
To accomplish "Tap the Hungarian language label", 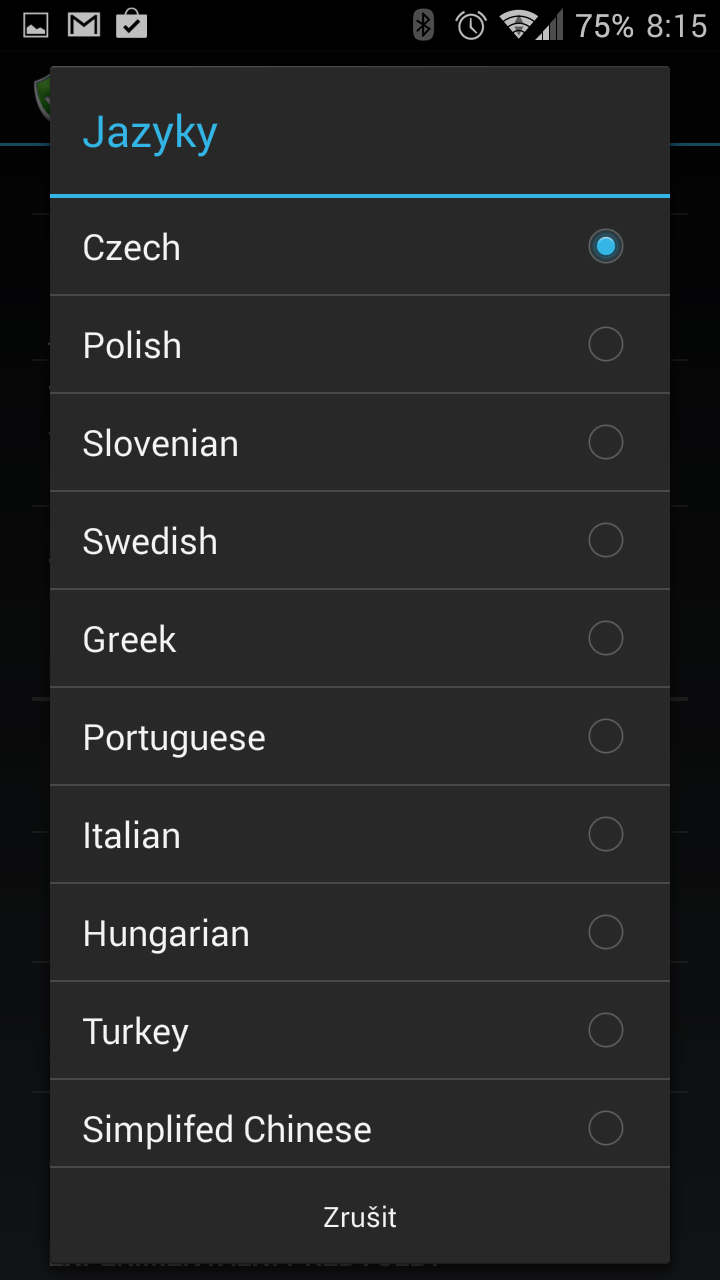I will [x=166, y=934].
